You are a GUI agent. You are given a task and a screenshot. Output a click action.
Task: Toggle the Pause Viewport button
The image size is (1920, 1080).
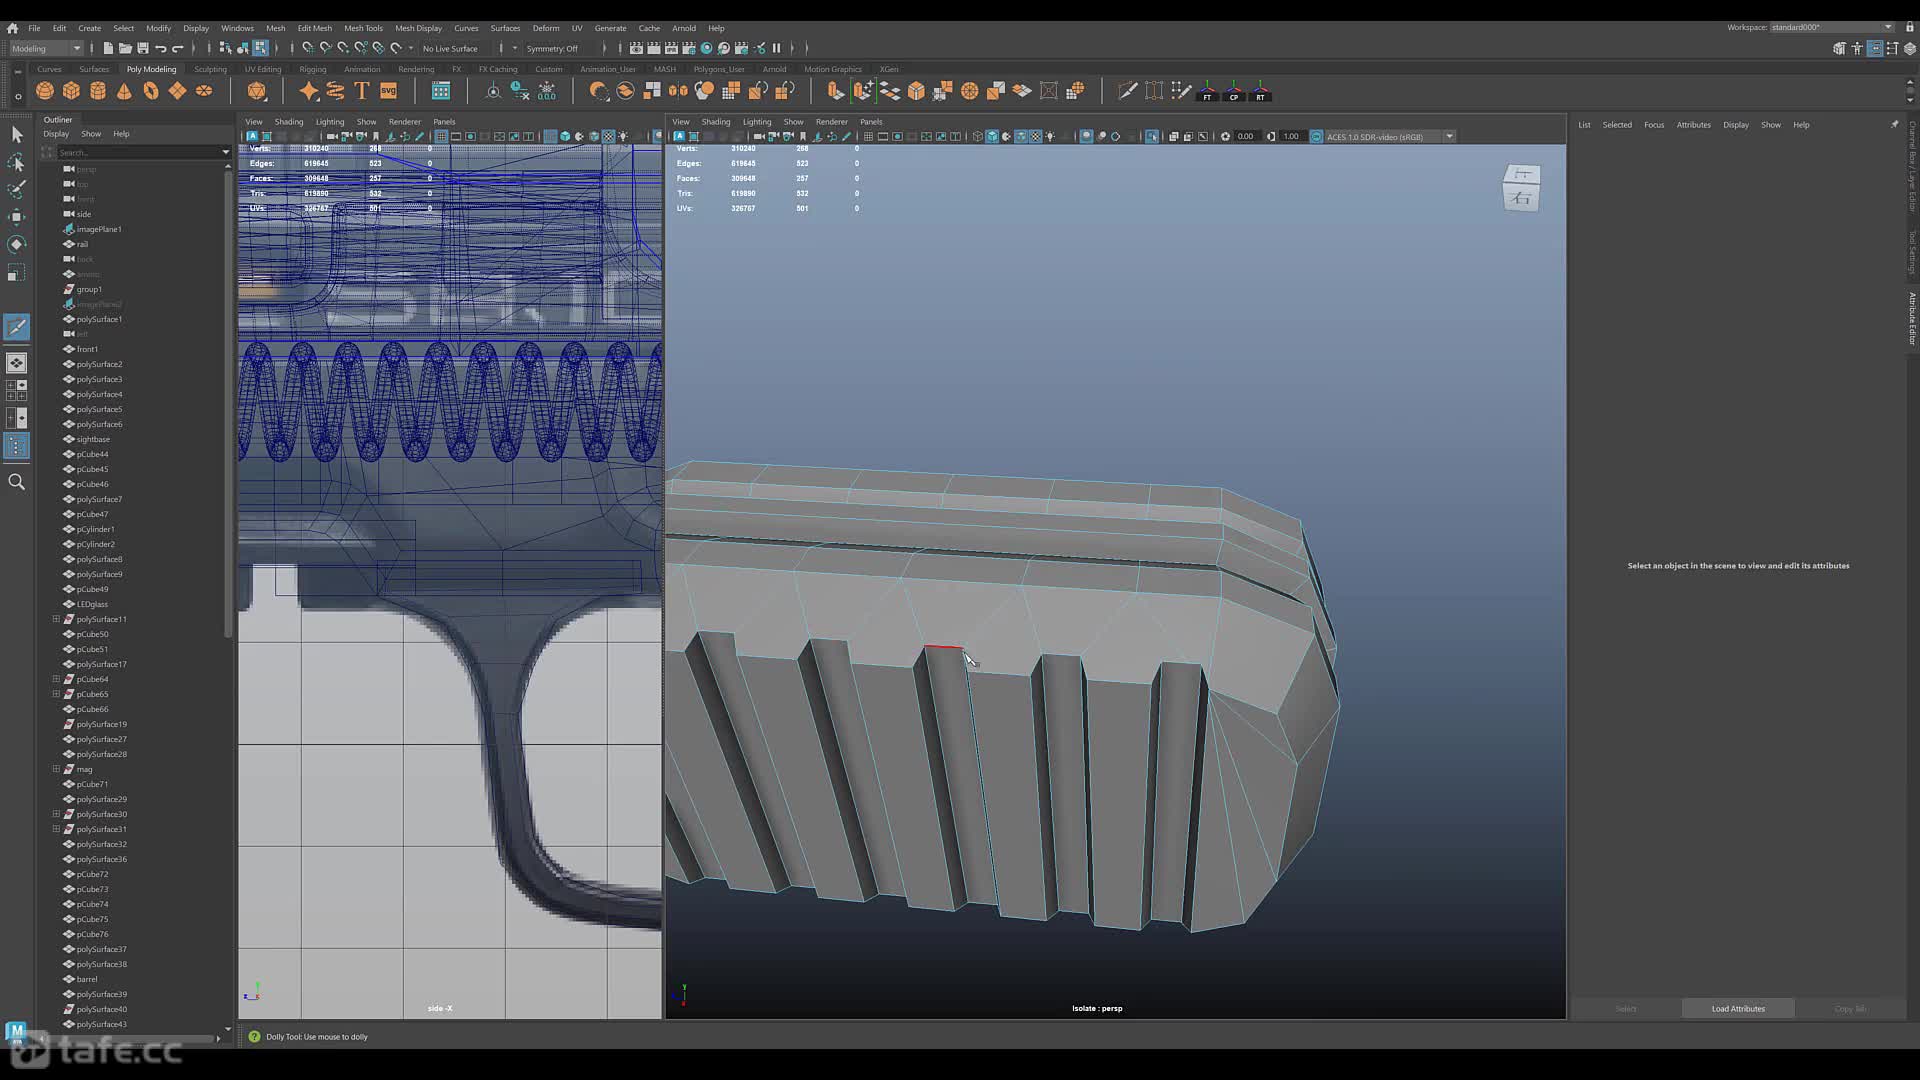[776, 48]
